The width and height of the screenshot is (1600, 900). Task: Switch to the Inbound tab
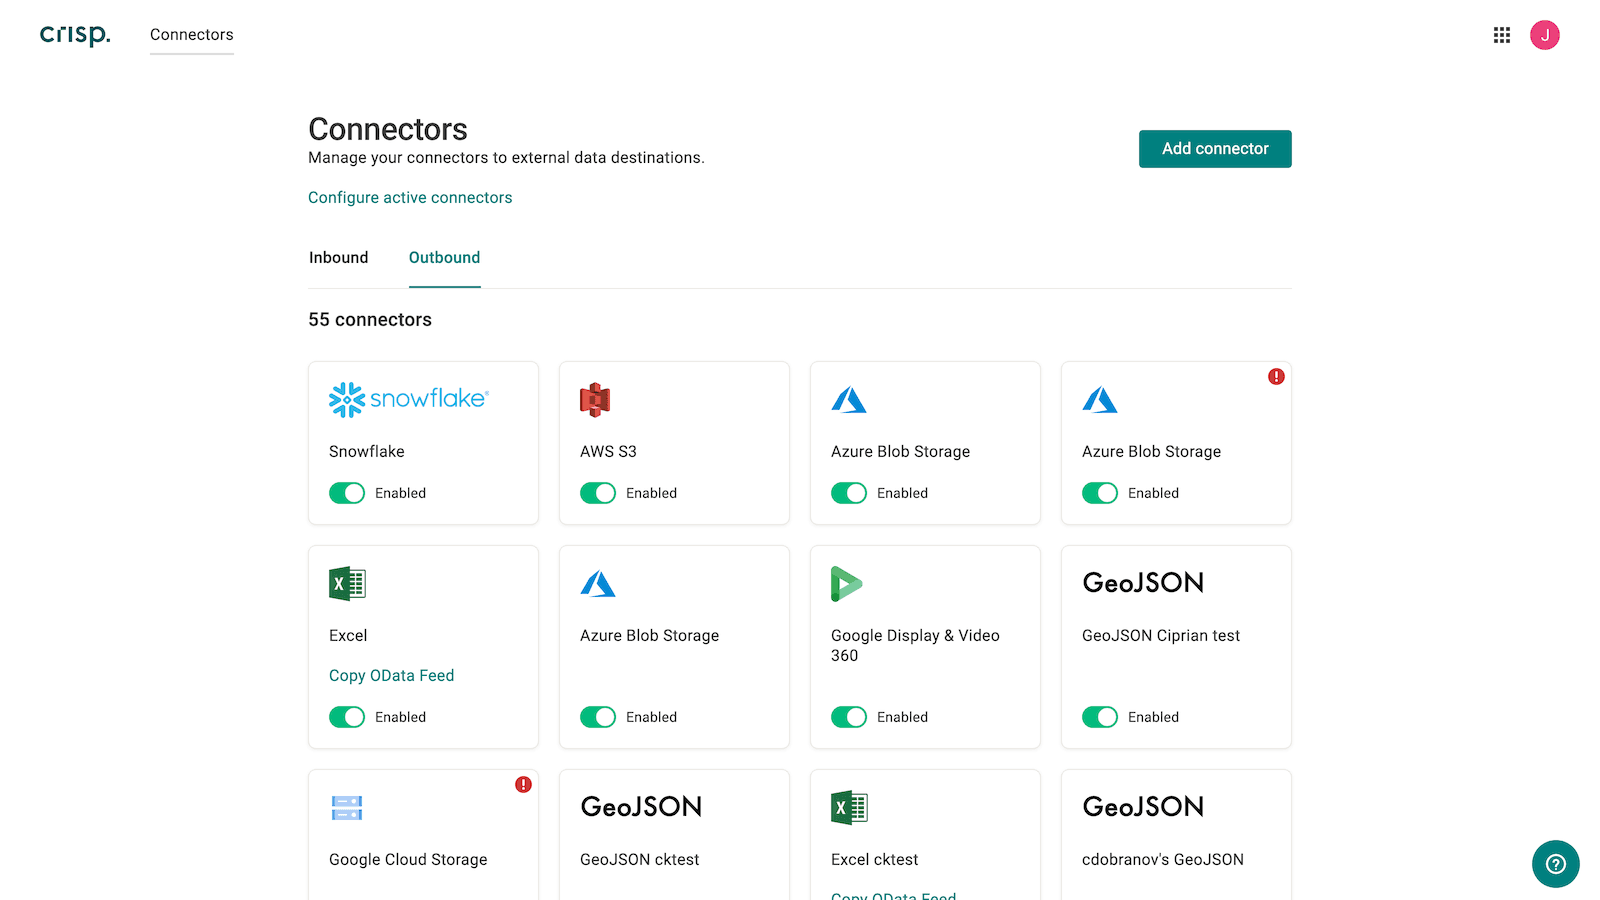point(338,257)
